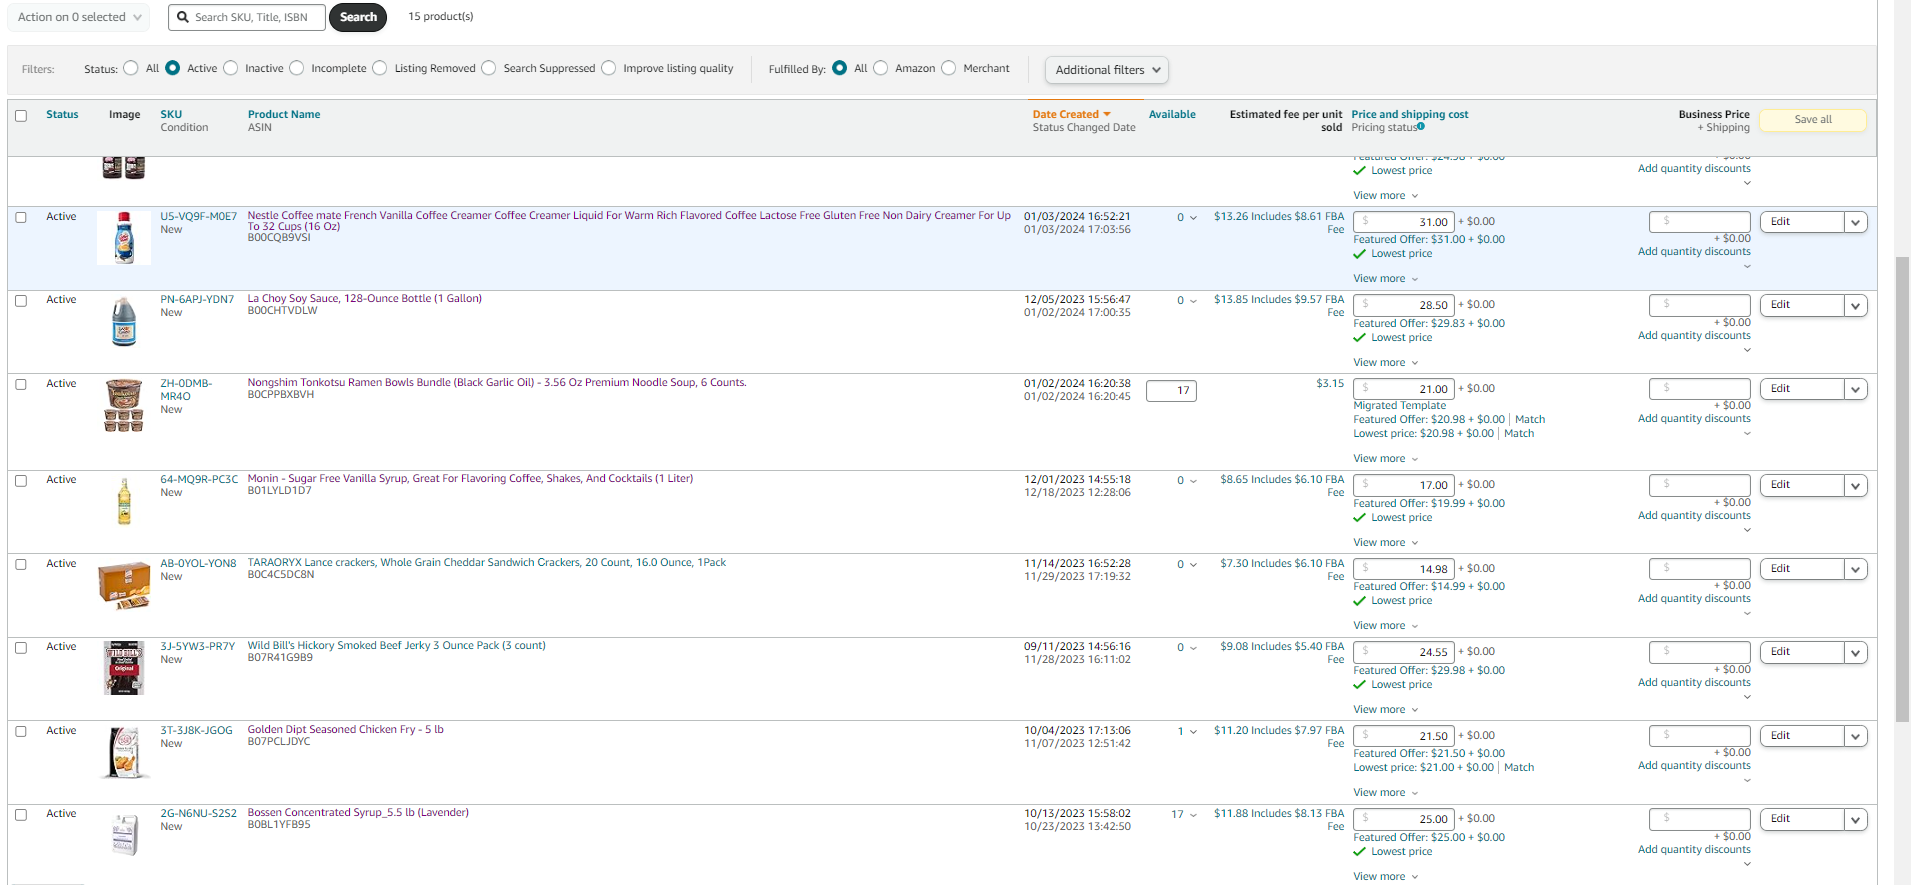1911x885 pixels.
Task: Open Edit dropdown arrow for Monin Syrup
Action: click(x=1856, y=485)
